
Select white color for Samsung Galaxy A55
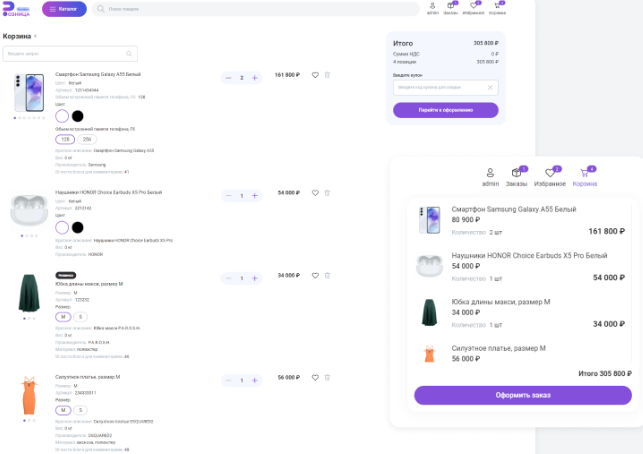tap(62, 116)
